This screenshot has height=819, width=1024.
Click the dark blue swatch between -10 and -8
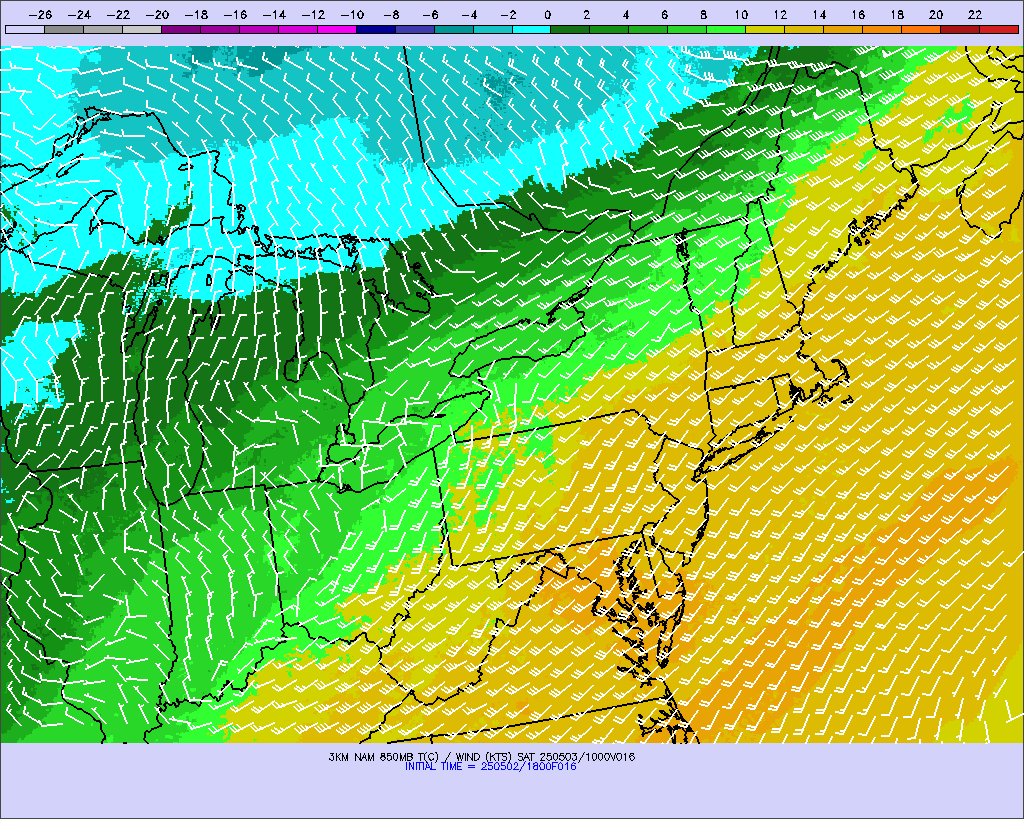[x=376, y=29]
